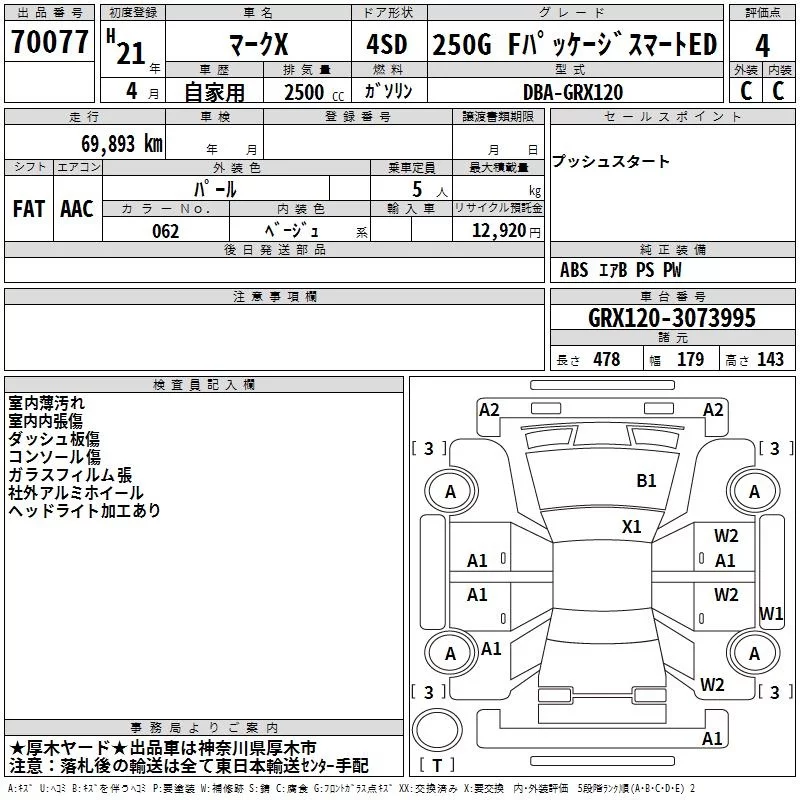The height and width of the screenshot is (800, 800).
Task: Click the color number 062
Action: [165, 231]
